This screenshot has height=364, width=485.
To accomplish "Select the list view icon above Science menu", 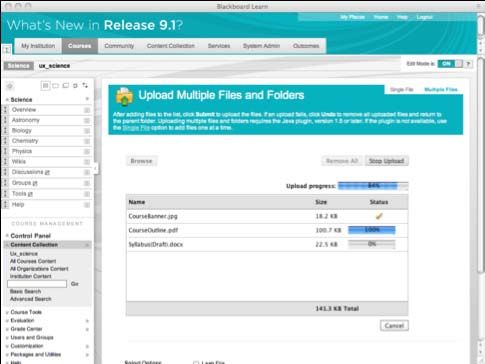I will pyautogui.click(x=45, y=86).
